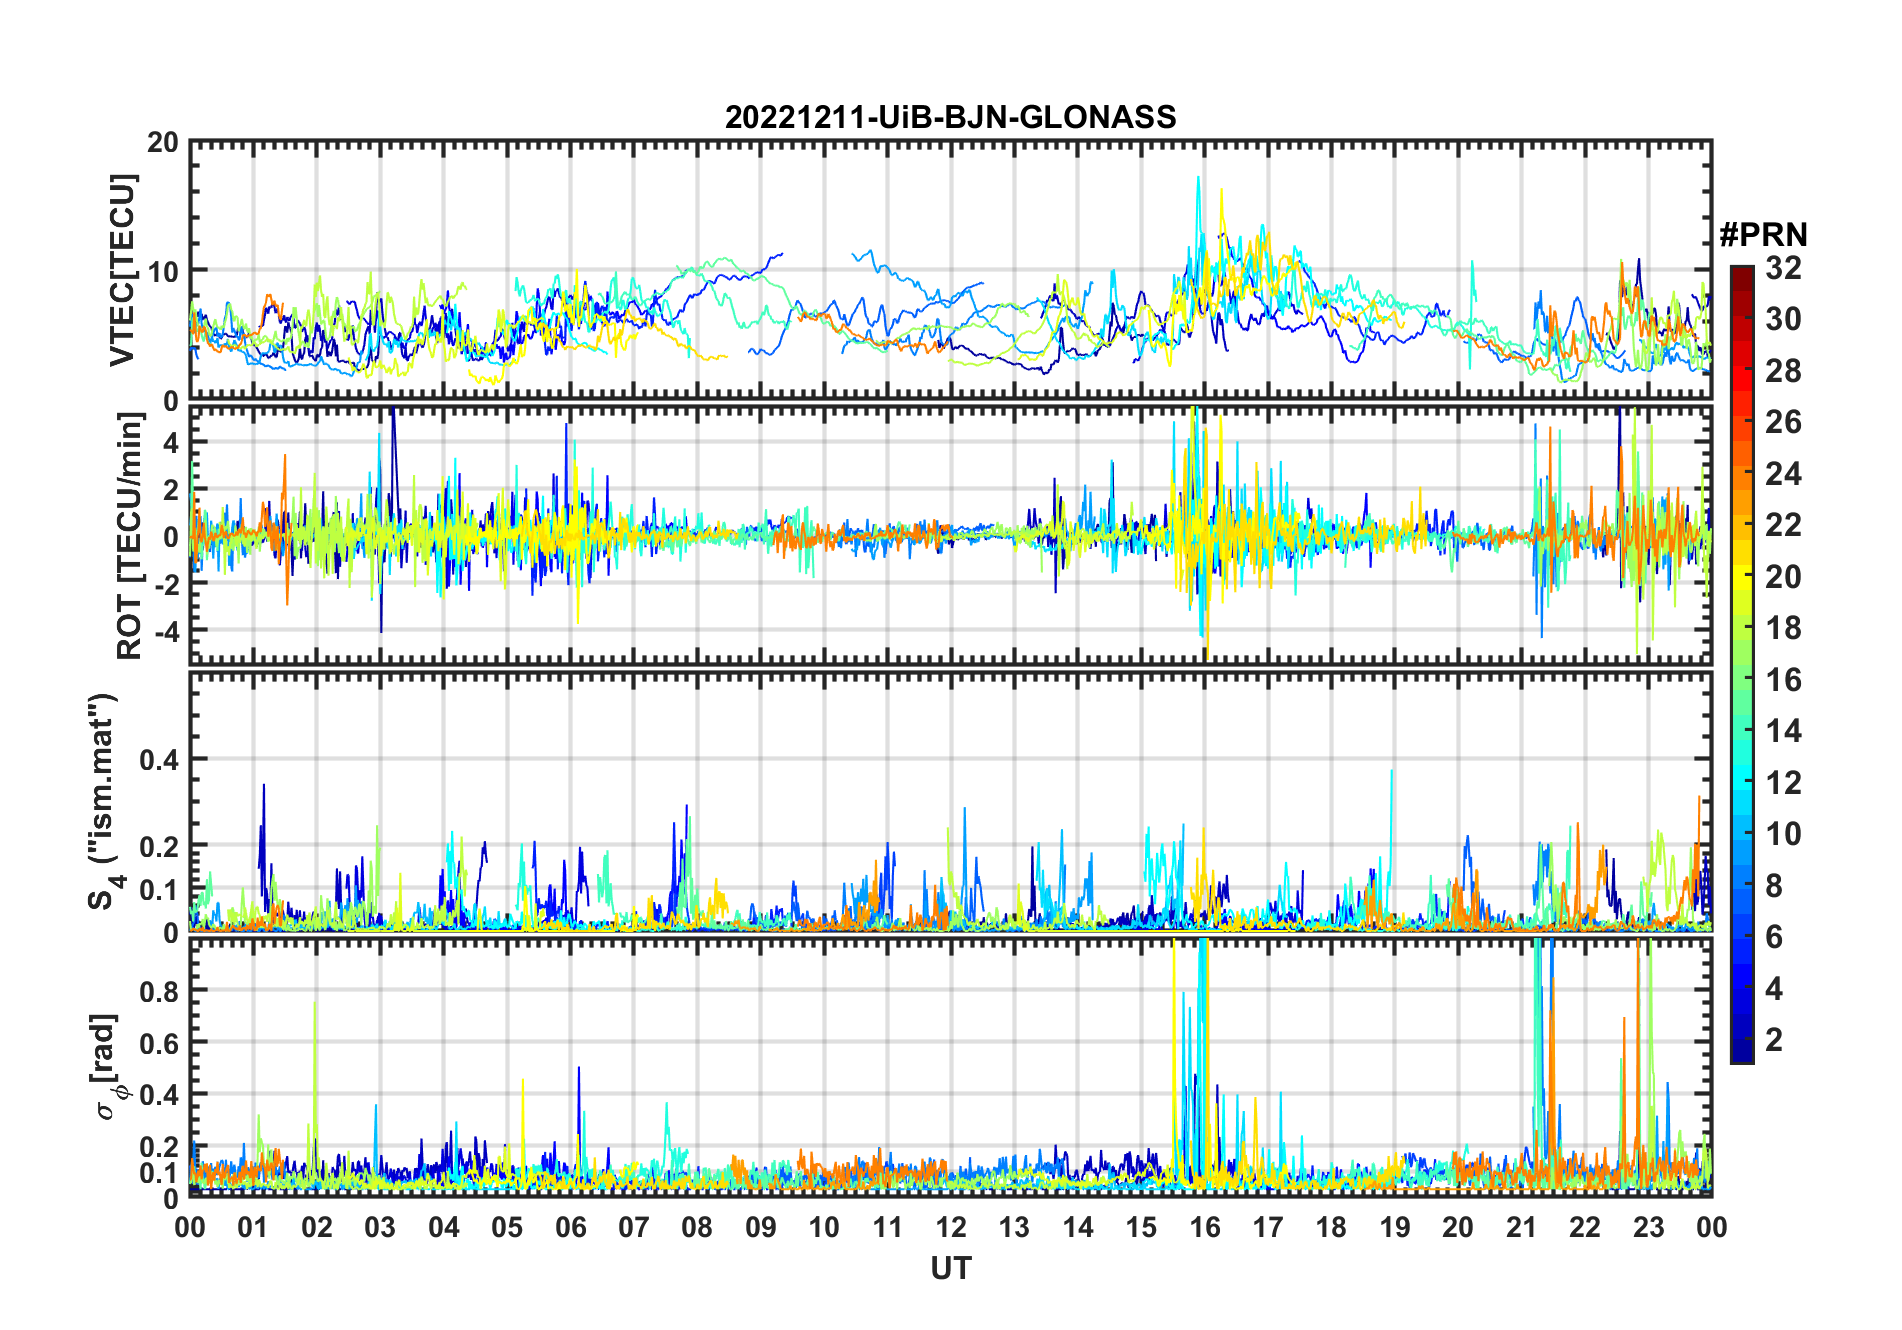Click the PRN colorbar strip

[1741, 664]
